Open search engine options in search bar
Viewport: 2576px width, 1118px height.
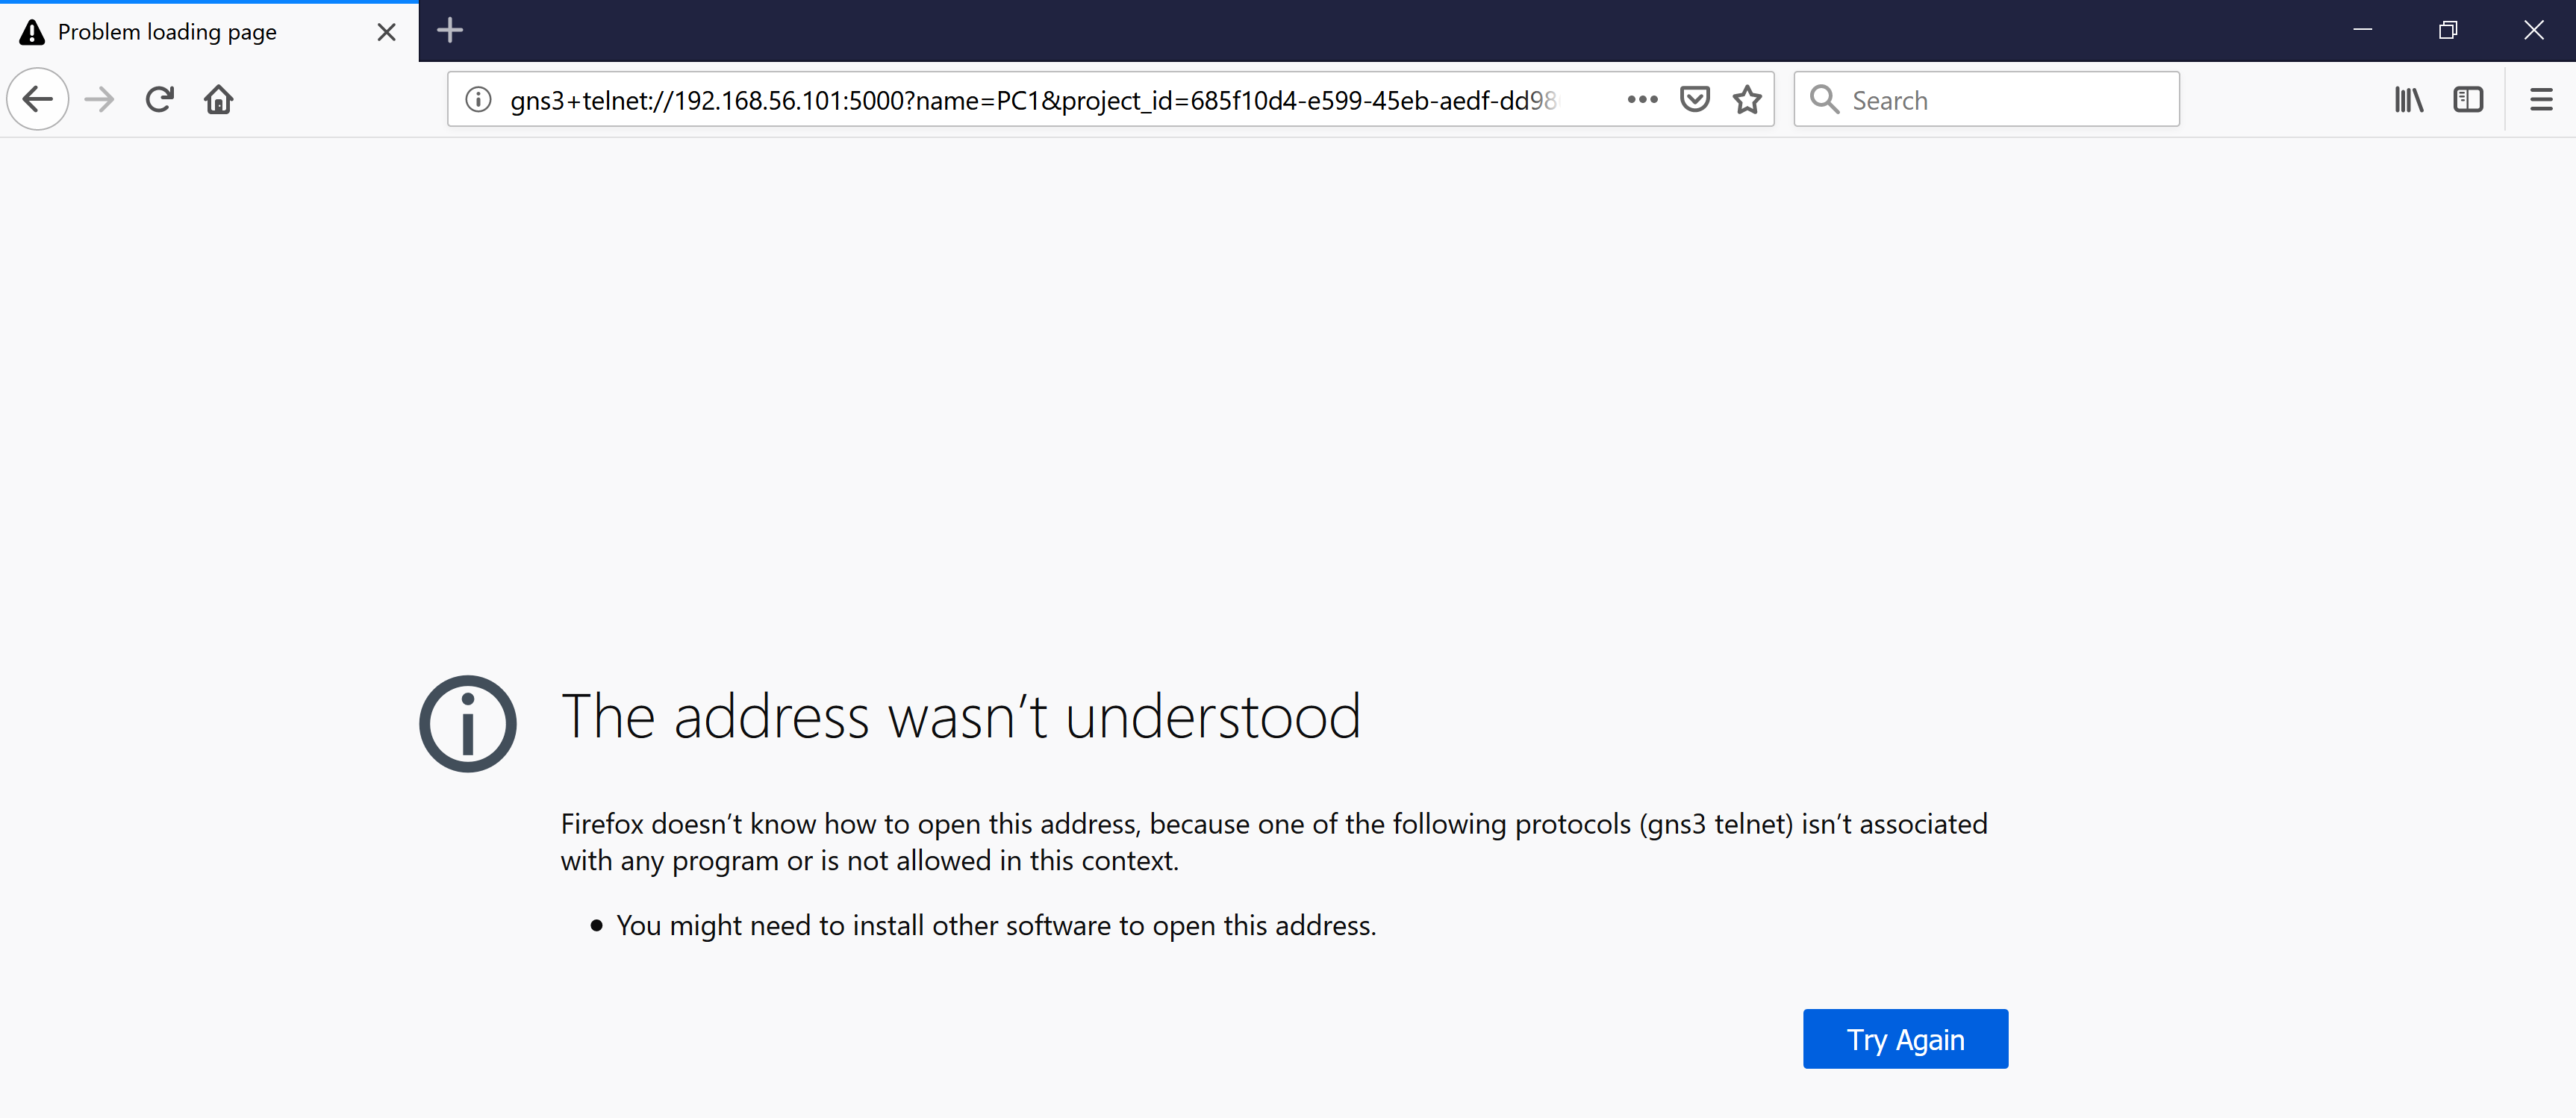point(1824,99)
